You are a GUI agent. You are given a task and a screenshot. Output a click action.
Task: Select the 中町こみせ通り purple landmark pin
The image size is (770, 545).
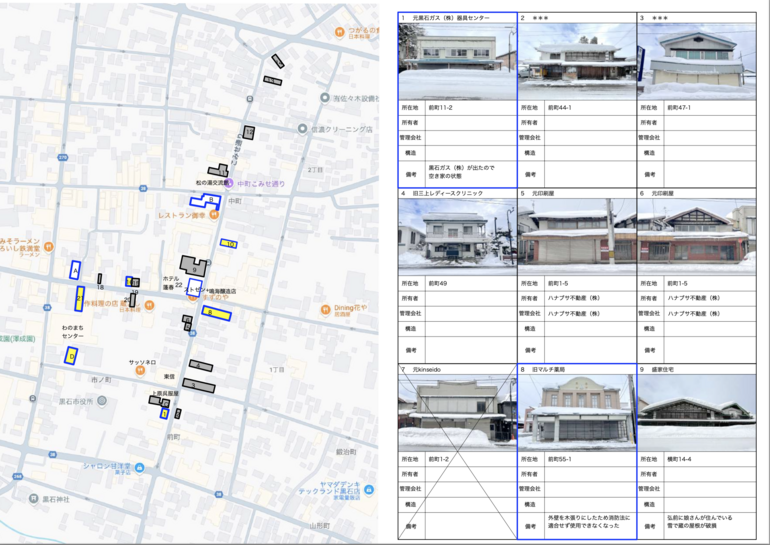[229, 184]
